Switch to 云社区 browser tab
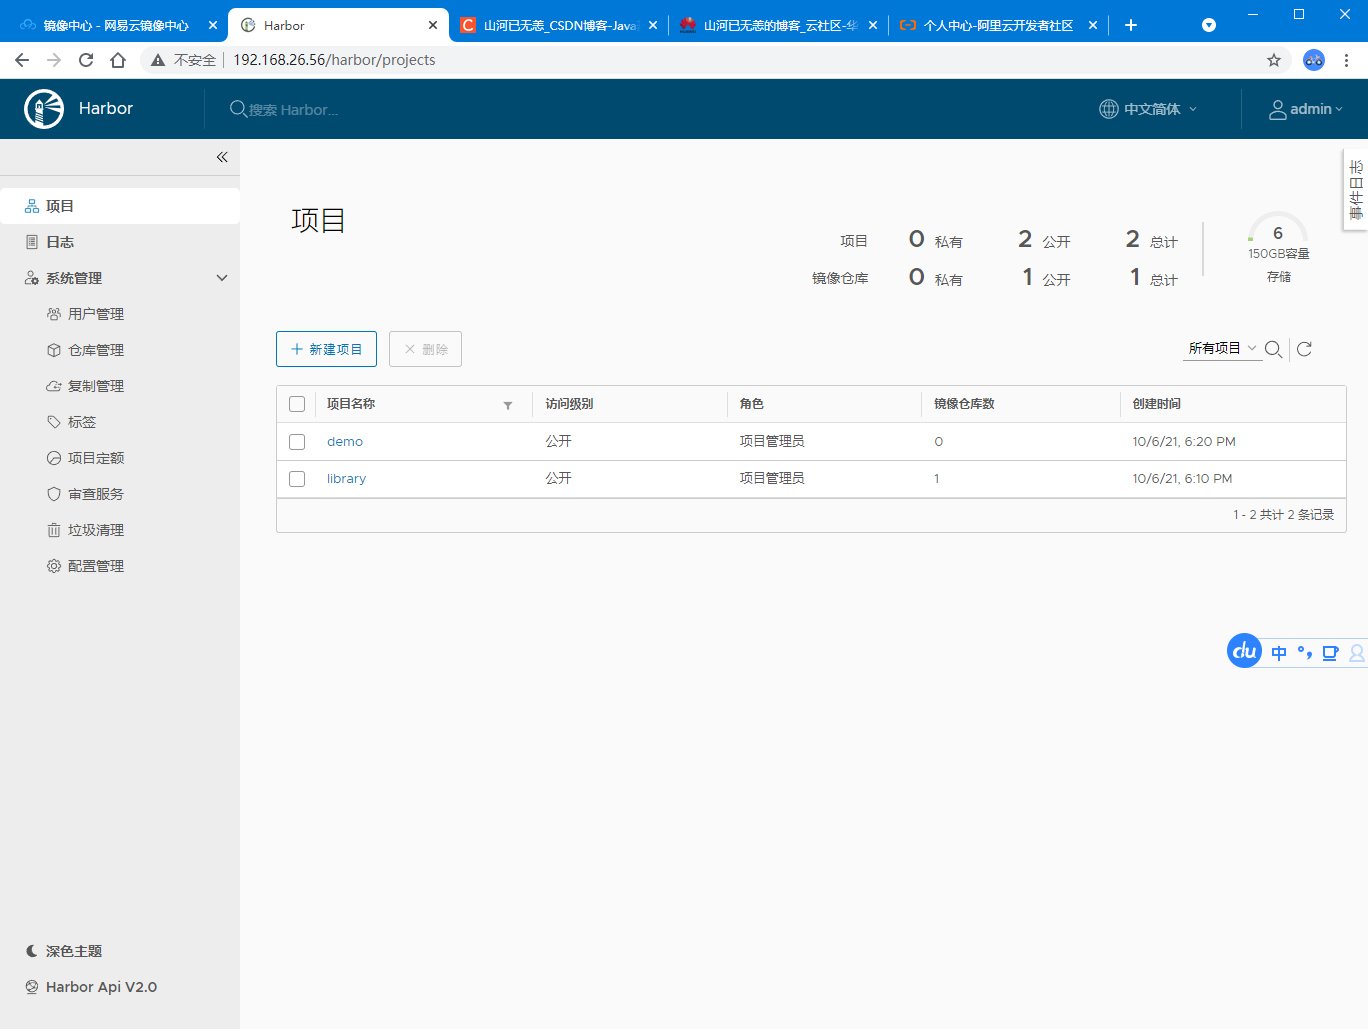This screenshot has height=1029, width=1368. [x=779, y=25]
